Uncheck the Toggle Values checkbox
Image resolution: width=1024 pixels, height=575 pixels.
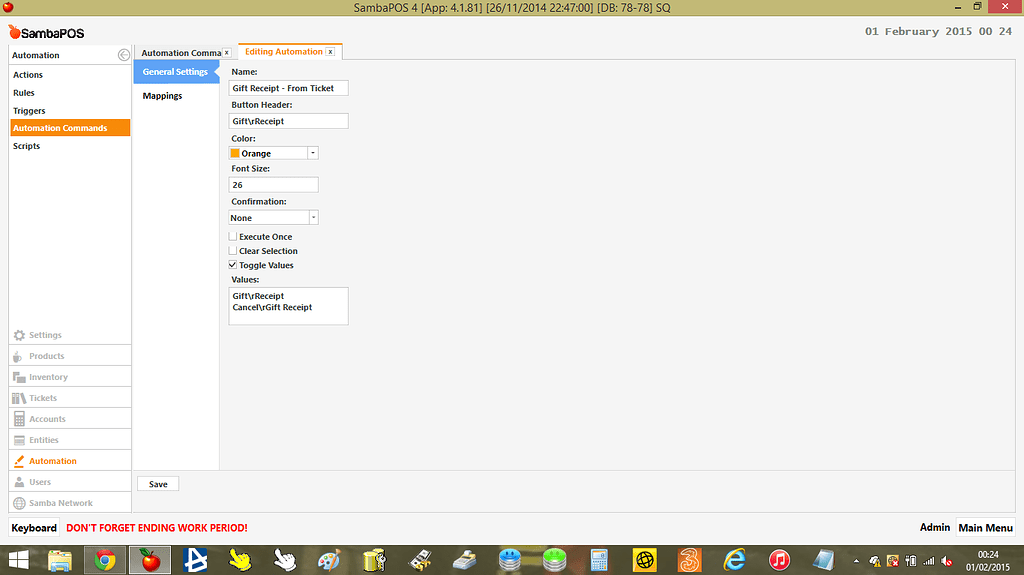233,265
